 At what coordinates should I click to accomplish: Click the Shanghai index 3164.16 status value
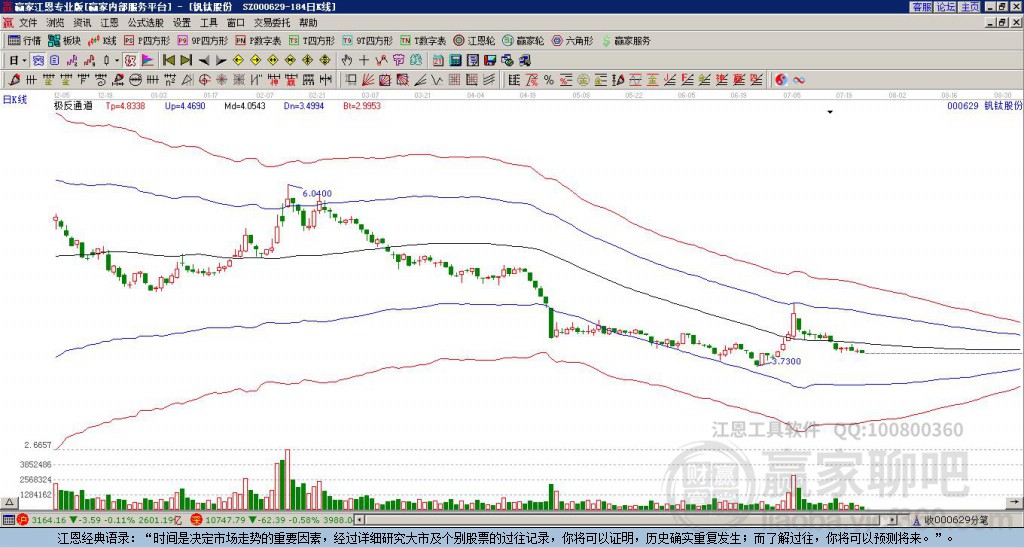coord(49,520)
